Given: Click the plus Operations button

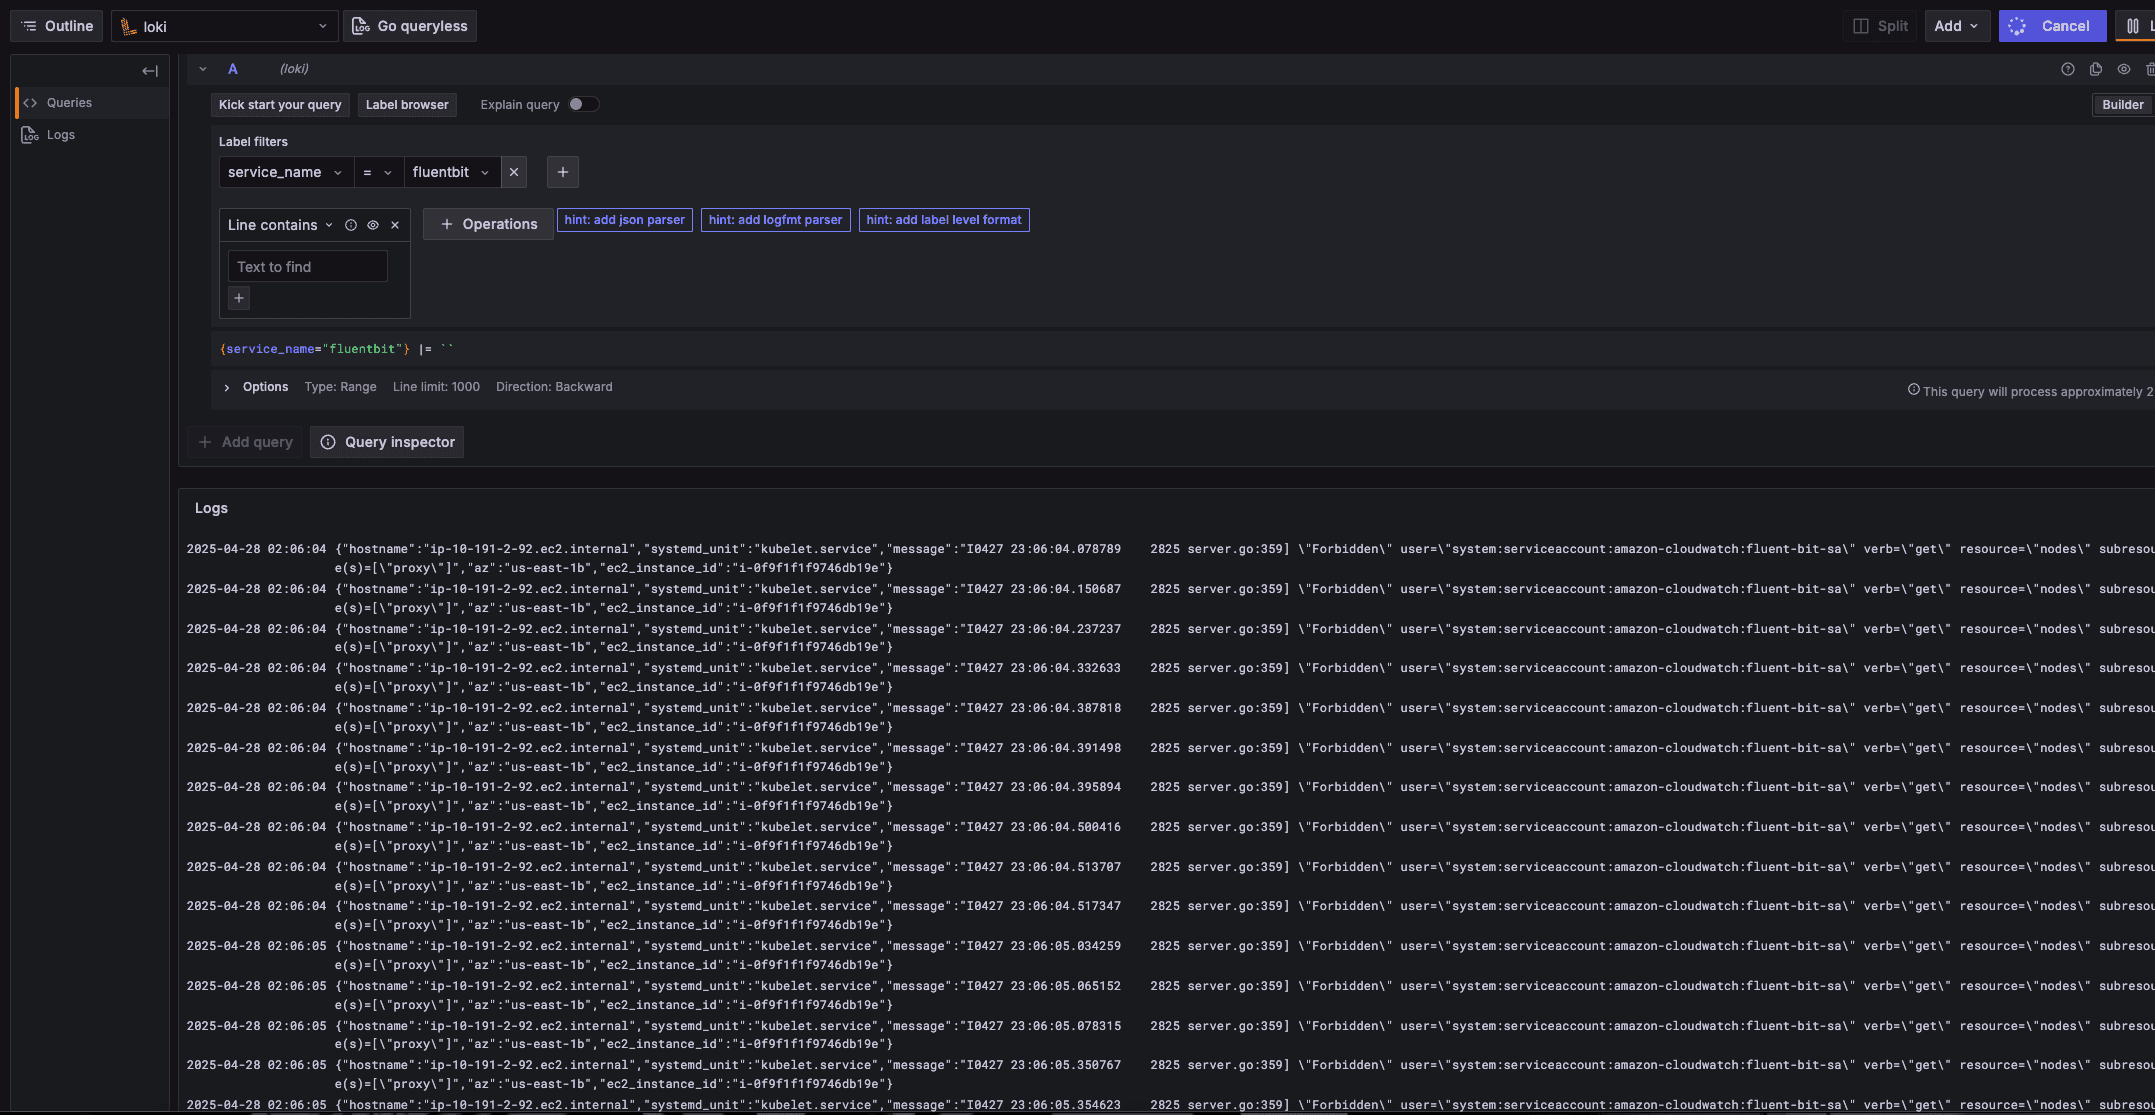Looking at the screenshot, I should [x=488, y=224].
